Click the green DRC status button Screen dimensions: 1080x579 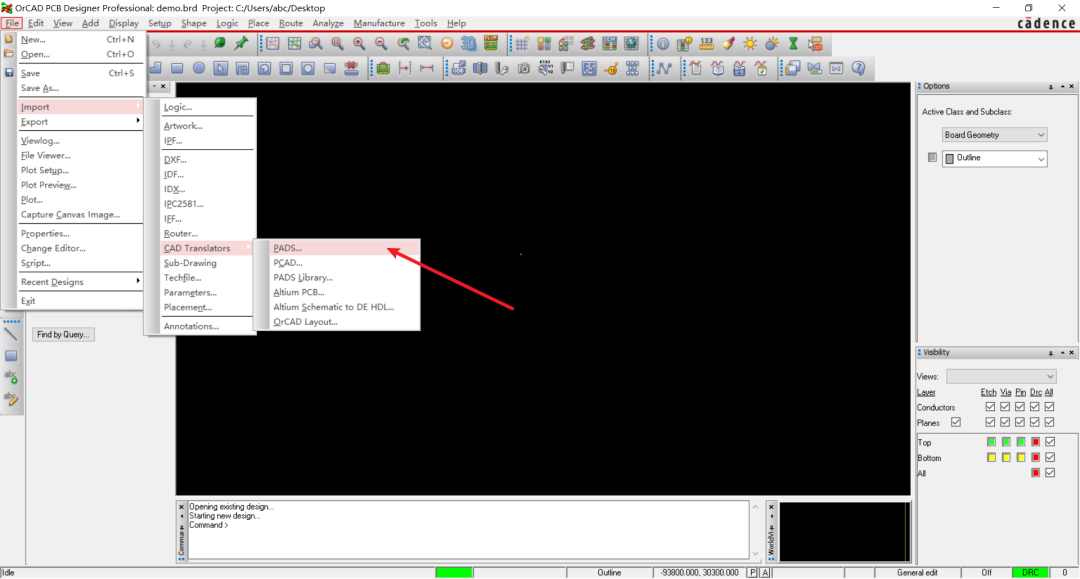click(x=1030, y=573)
